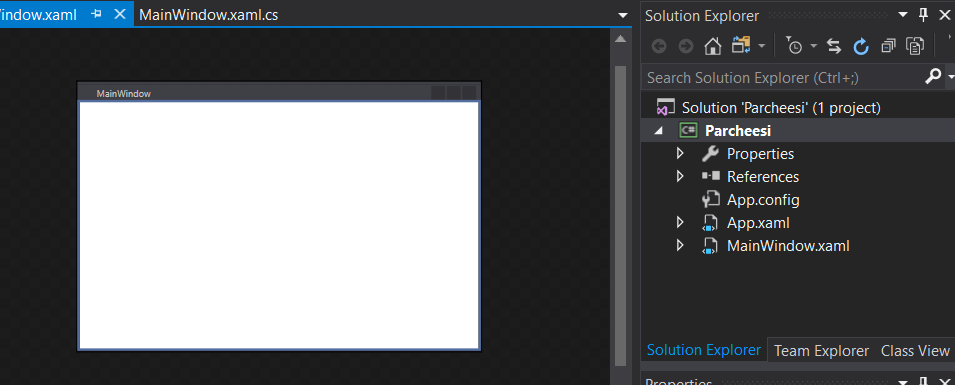Open the document tabs overflow dropdown
Image resolution: width=955 pixels, height=385 pixels.
(x=622, y=15)
